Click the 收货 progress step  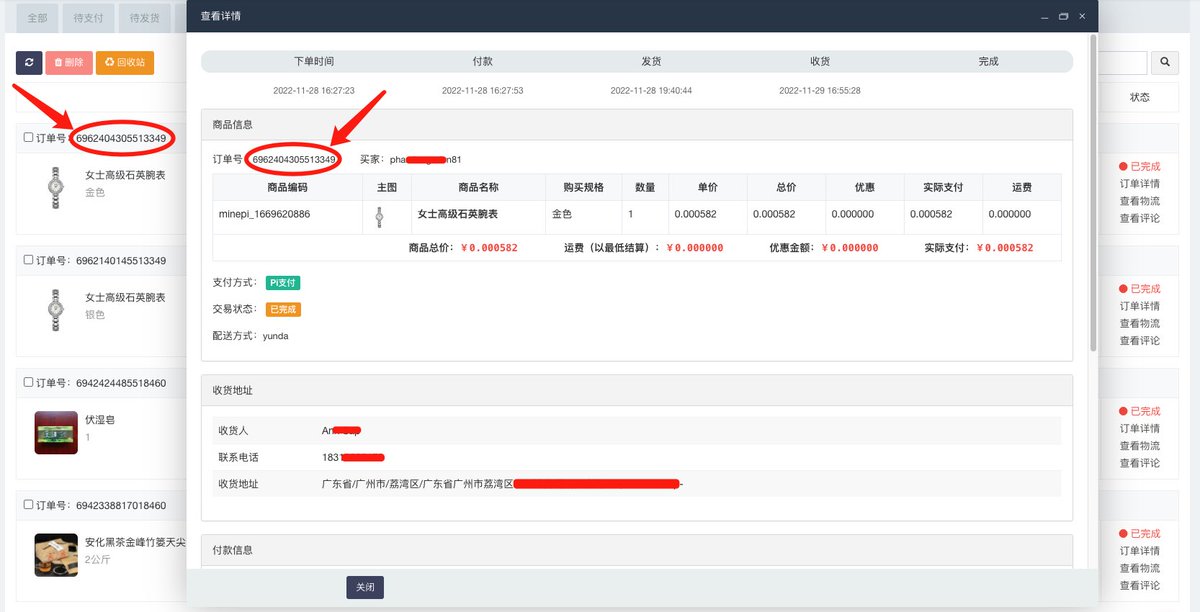click(x=820, y=61)
